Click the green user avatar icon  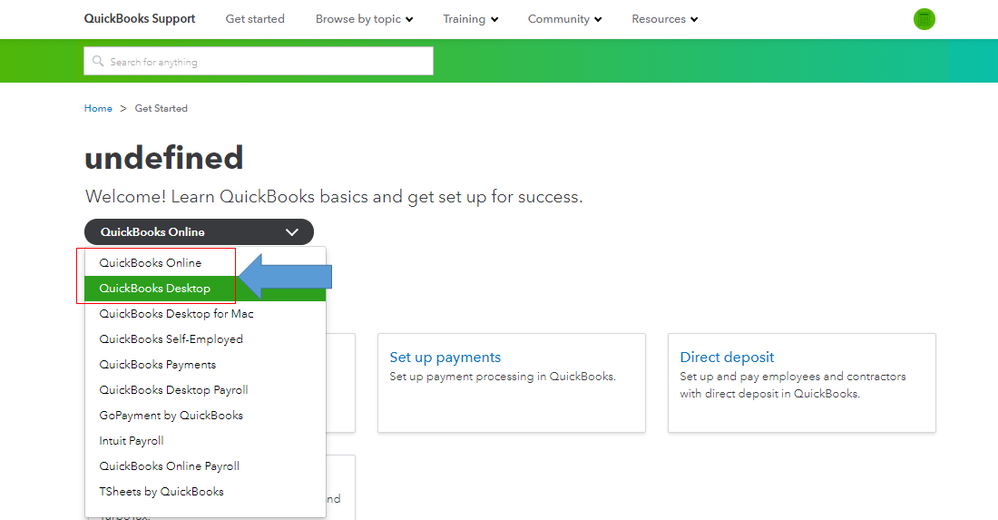(x=924, y=19)
